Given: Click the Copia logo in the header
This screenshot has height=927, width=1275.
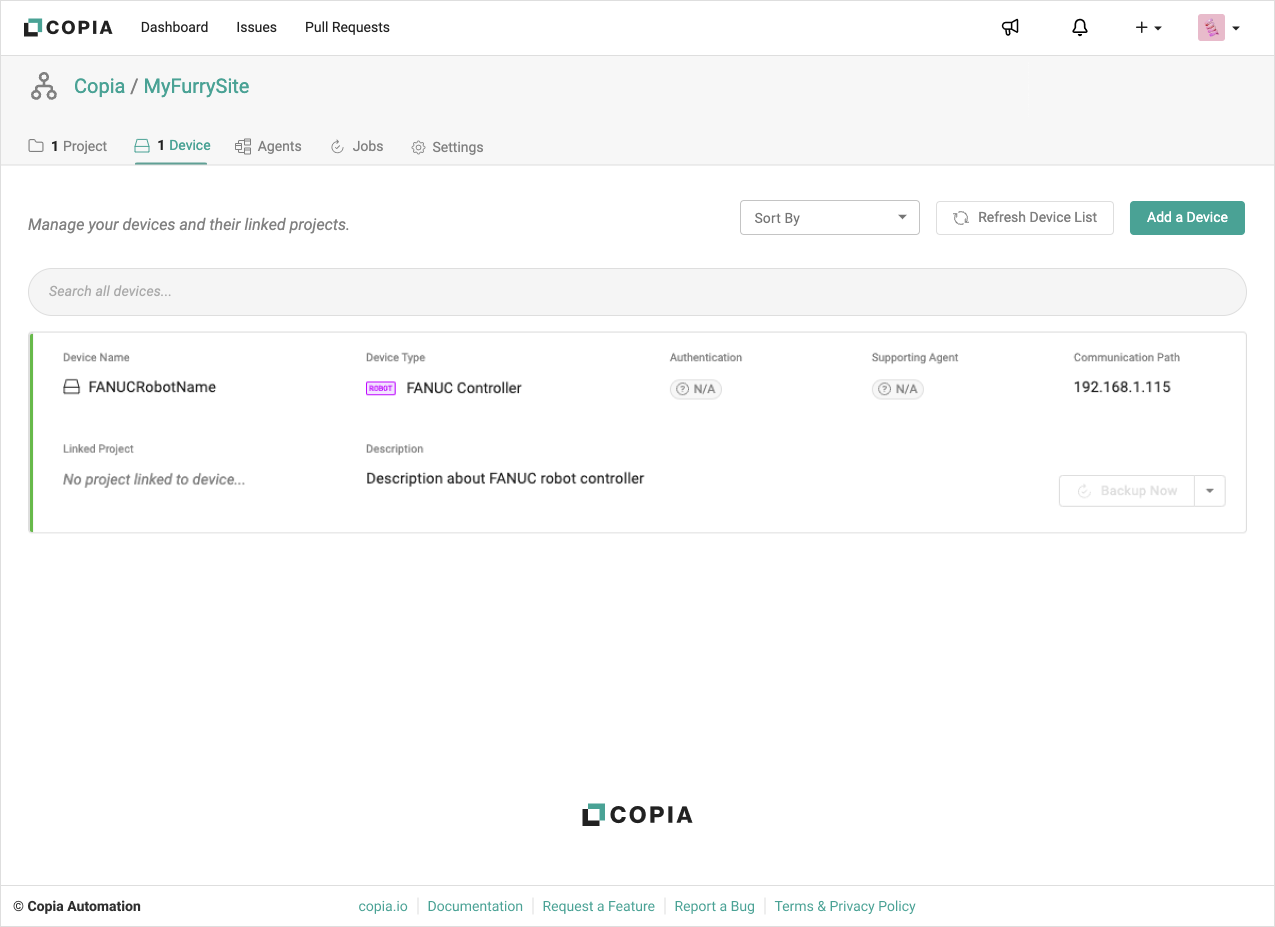Looking at the screenshot, I should [x=68, y=28].
